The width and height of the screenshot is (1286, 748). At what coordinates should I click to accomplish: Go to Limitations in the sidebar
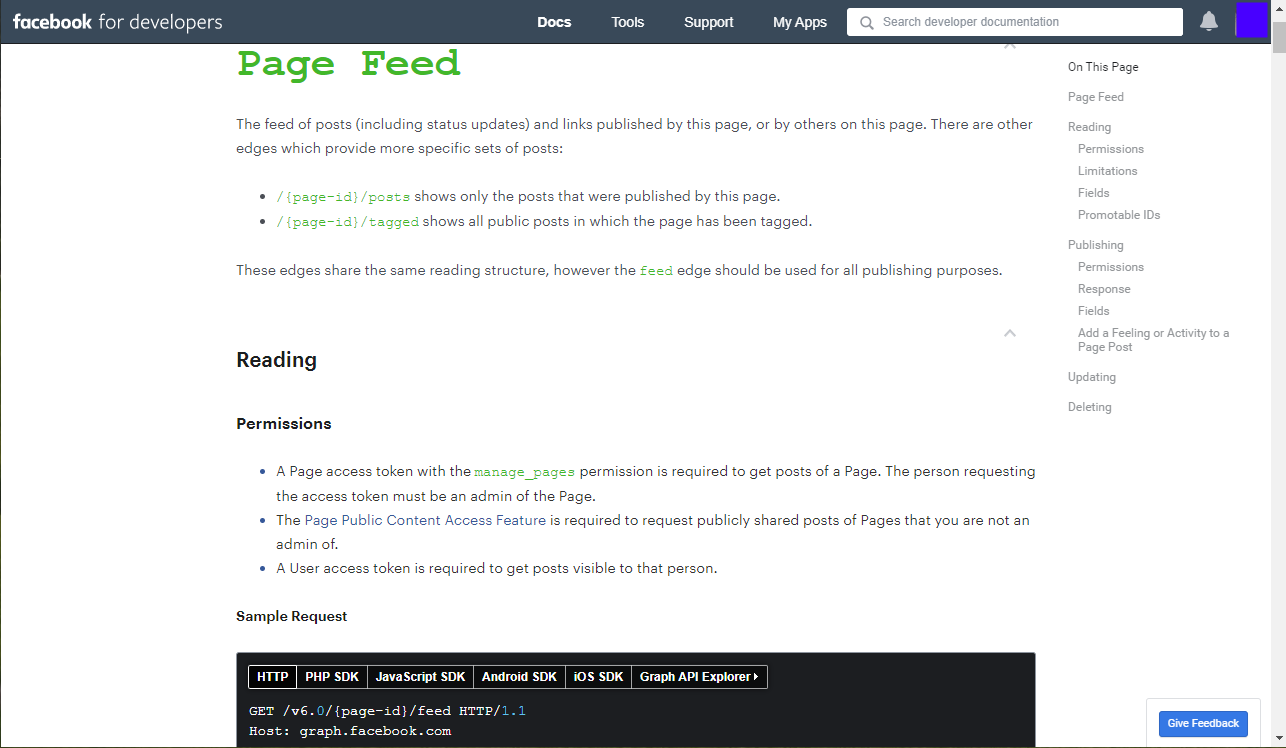1107,171
